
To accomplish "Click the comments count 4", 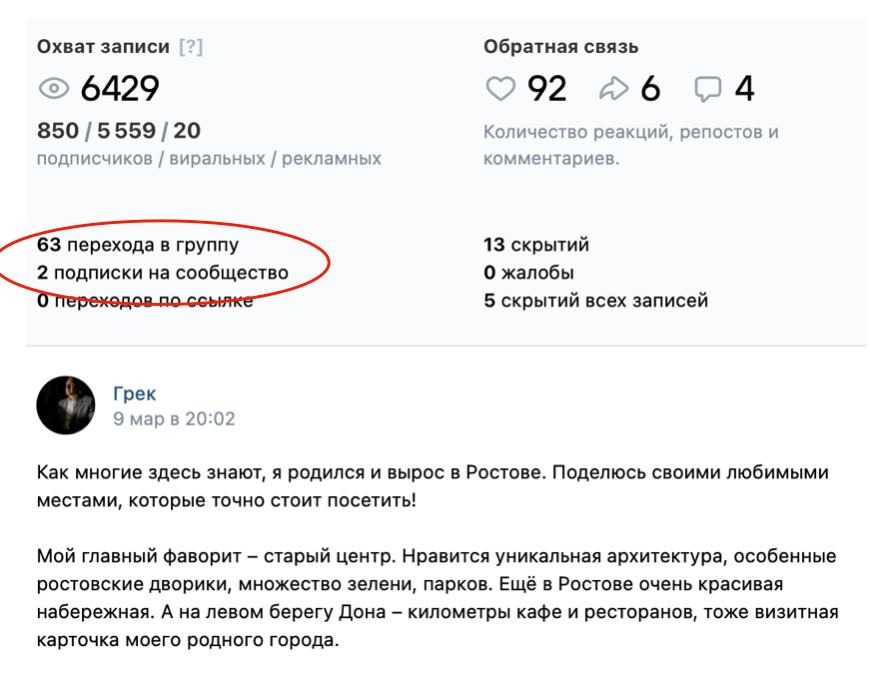I will click(744, 90).
